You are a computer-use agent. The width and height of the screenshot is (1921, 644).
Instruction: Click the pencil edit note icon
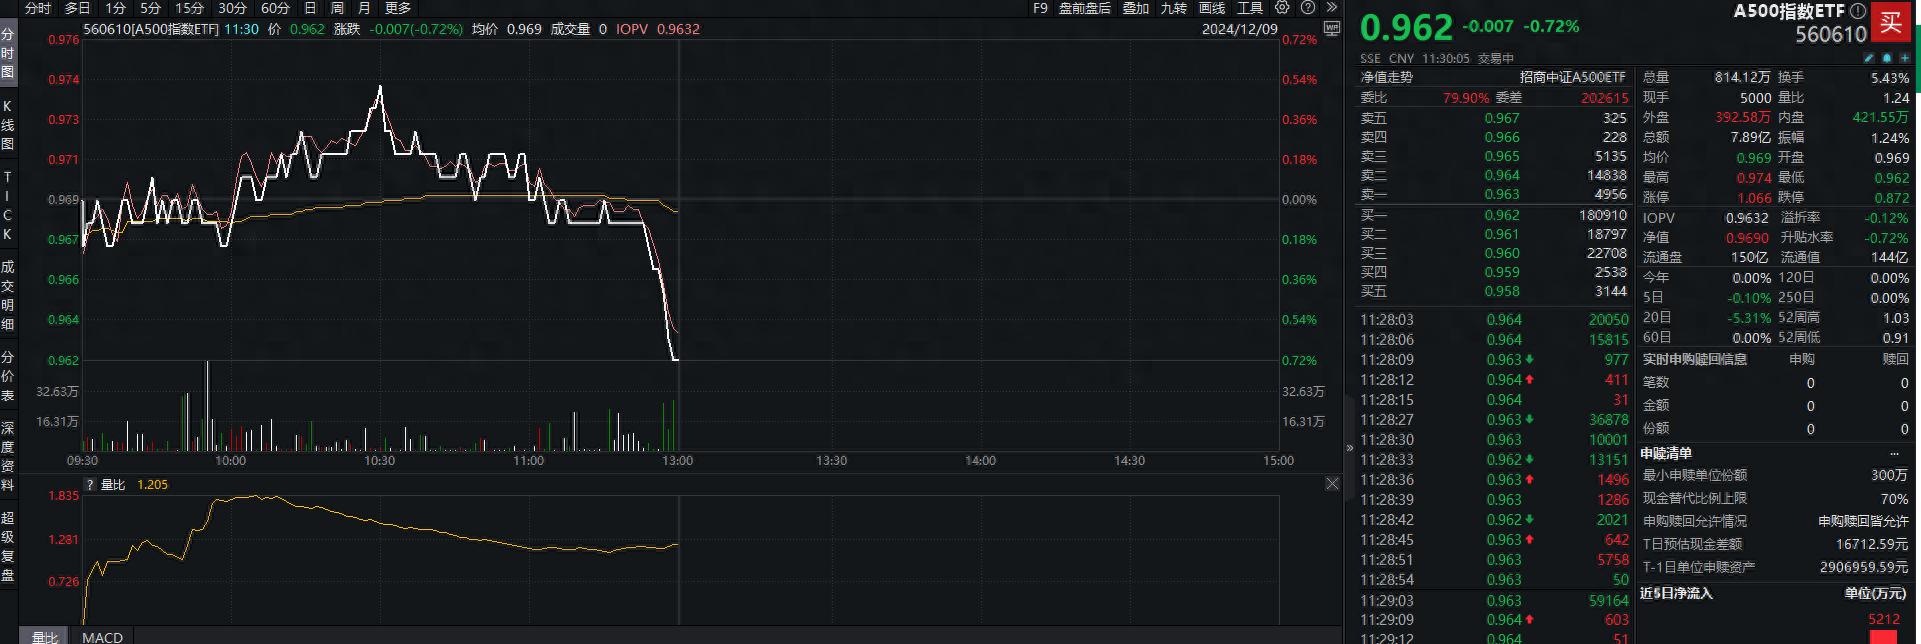(1869, 58)
